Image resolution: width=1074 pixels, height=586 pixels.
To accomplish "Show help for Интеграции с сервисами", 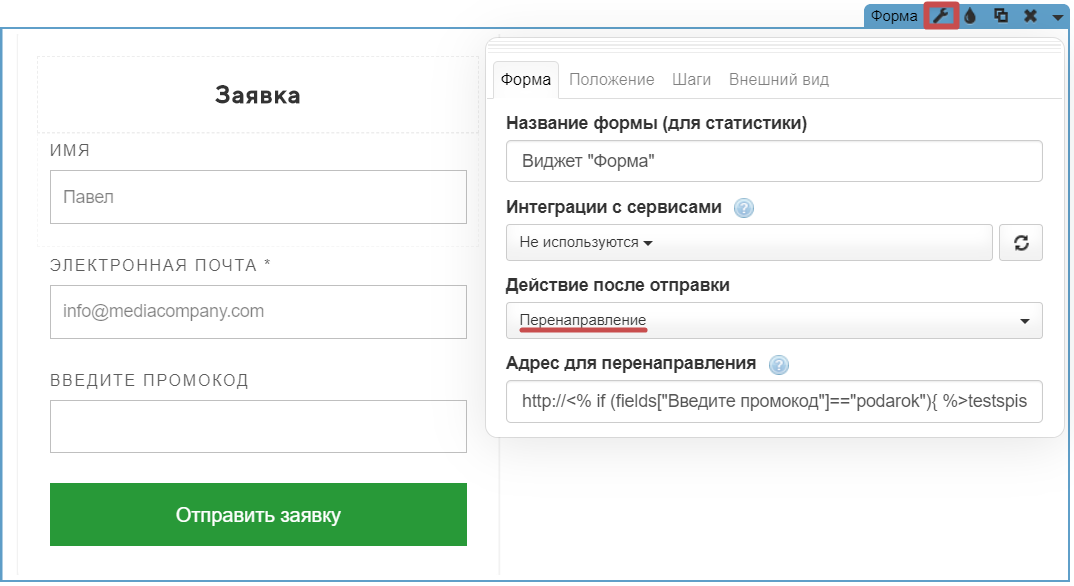I will pos(743,208).
